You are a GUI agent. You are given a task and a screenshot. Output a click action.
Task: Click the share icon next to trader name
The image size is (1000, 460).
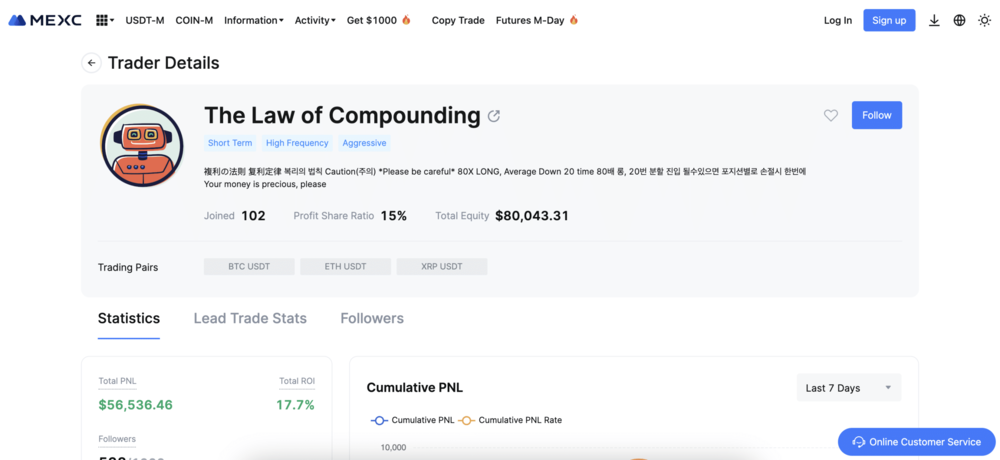pos(494,116)
